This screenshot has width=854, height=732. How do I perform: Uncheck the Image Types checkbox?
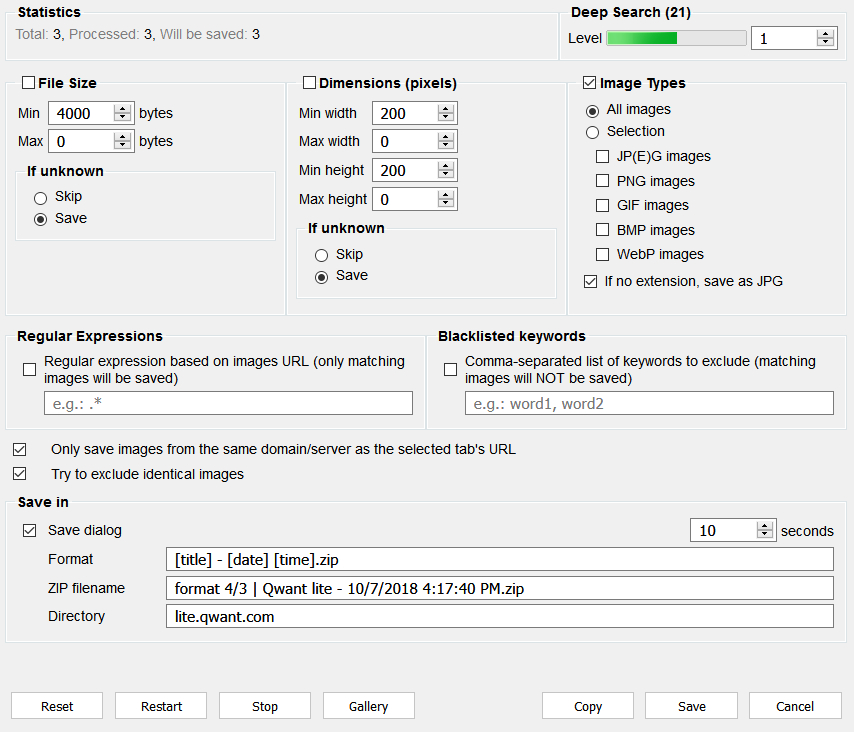(x=589, y=83)
